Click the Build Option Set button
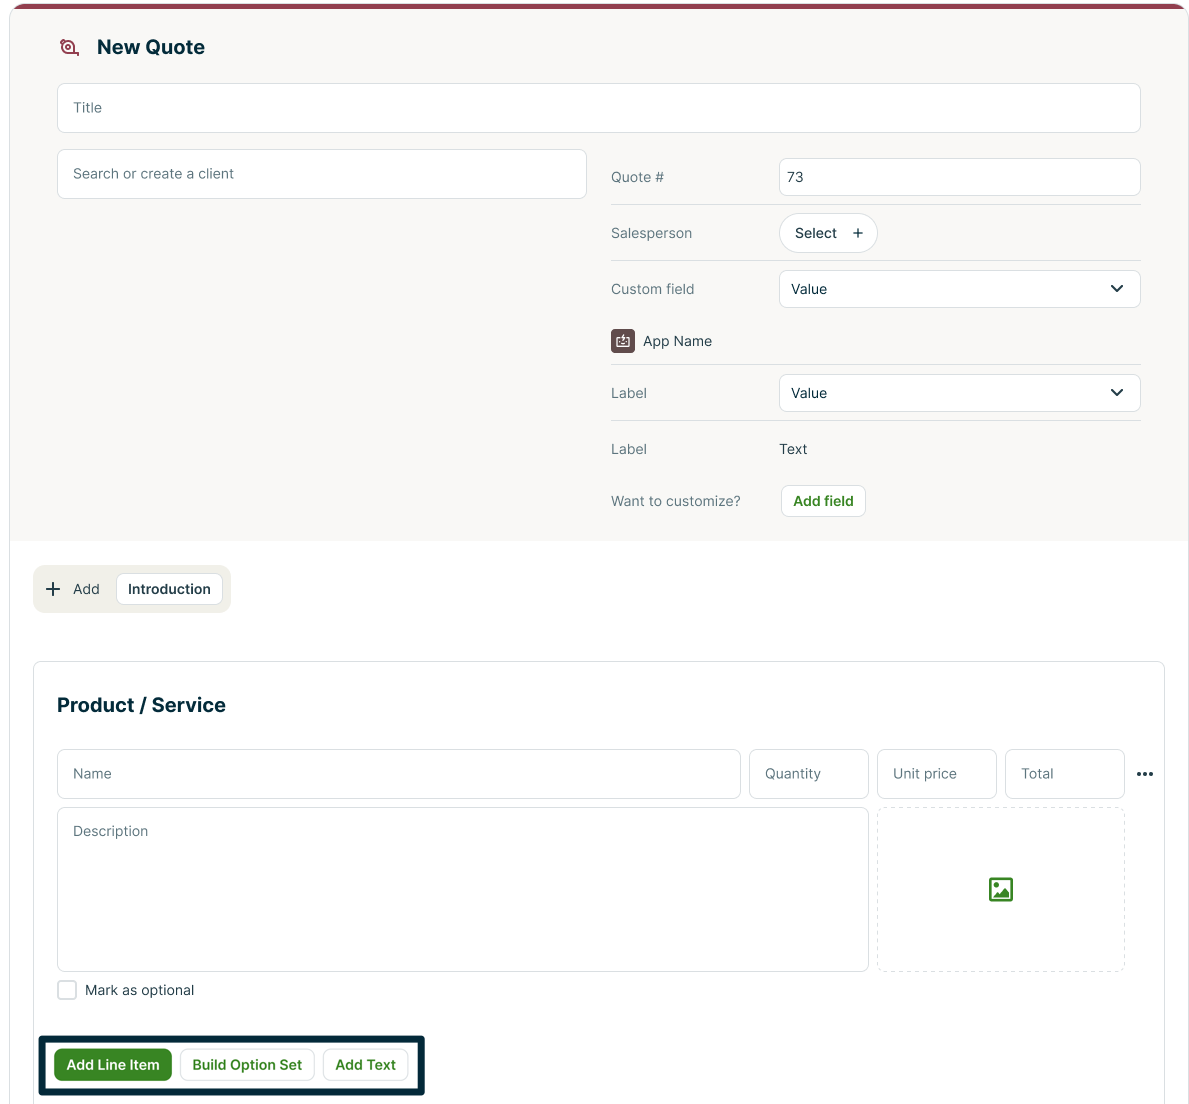The image size is (1189, 1104). 247,1065
